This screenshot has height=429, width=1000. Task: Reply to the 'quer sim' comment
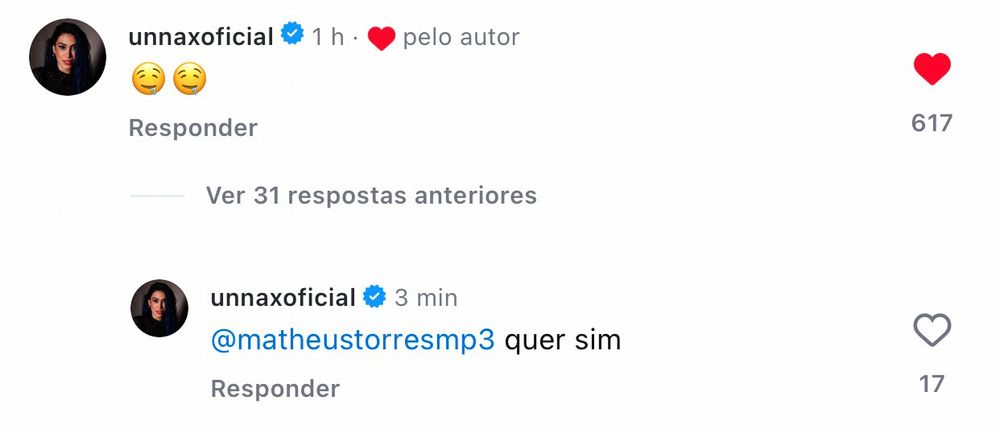[276, 389]
